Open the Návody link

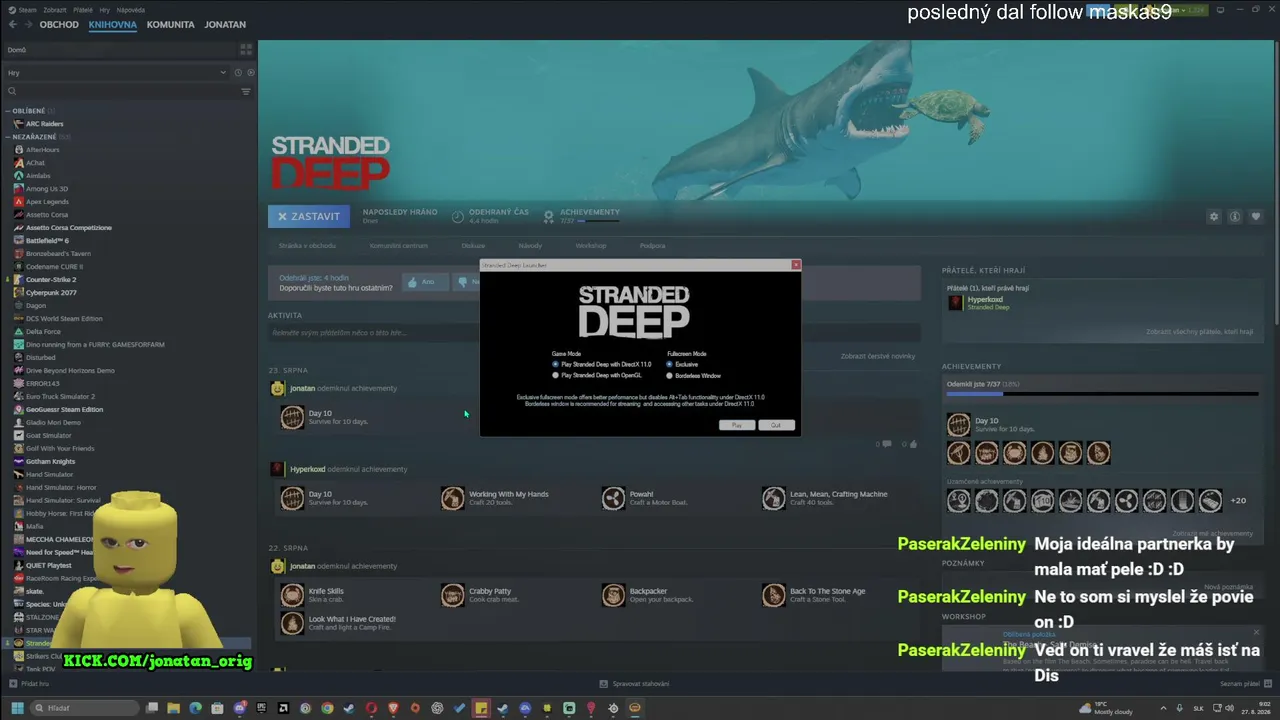point(530,245)
